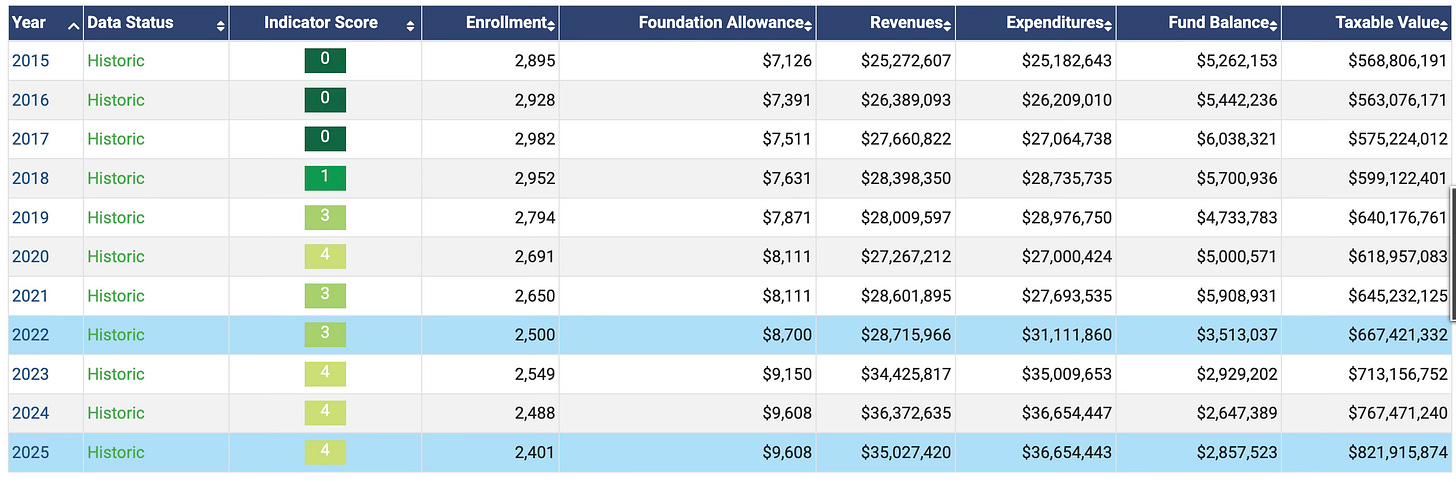
Task: Sort by Indicator Score column header
Action: [325, 22]
